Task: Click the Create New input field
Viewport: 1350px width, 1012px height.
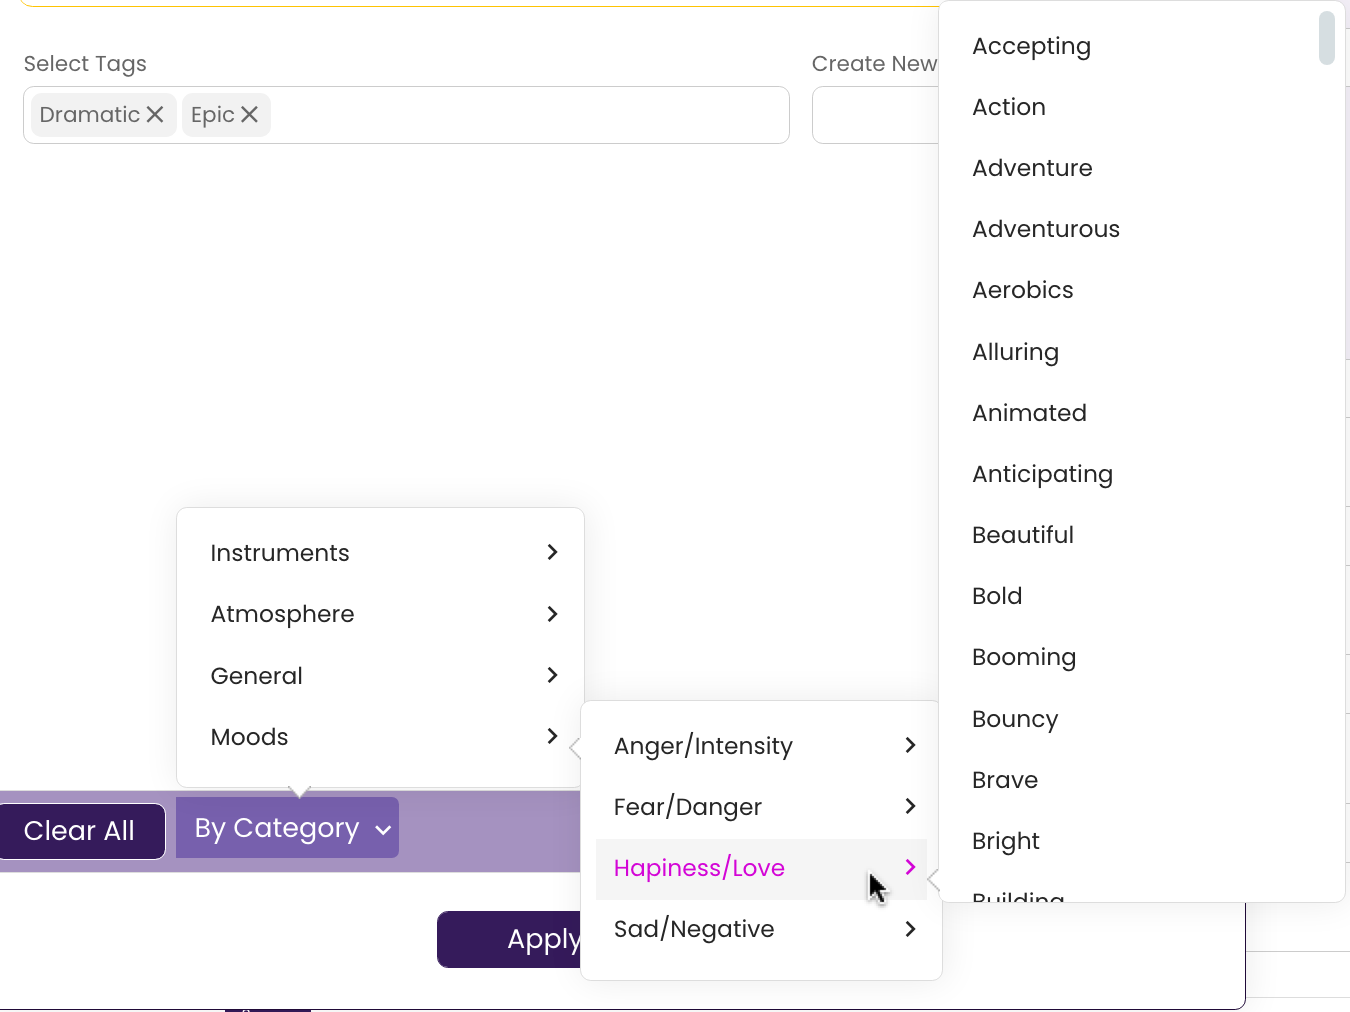Action: 876,115
